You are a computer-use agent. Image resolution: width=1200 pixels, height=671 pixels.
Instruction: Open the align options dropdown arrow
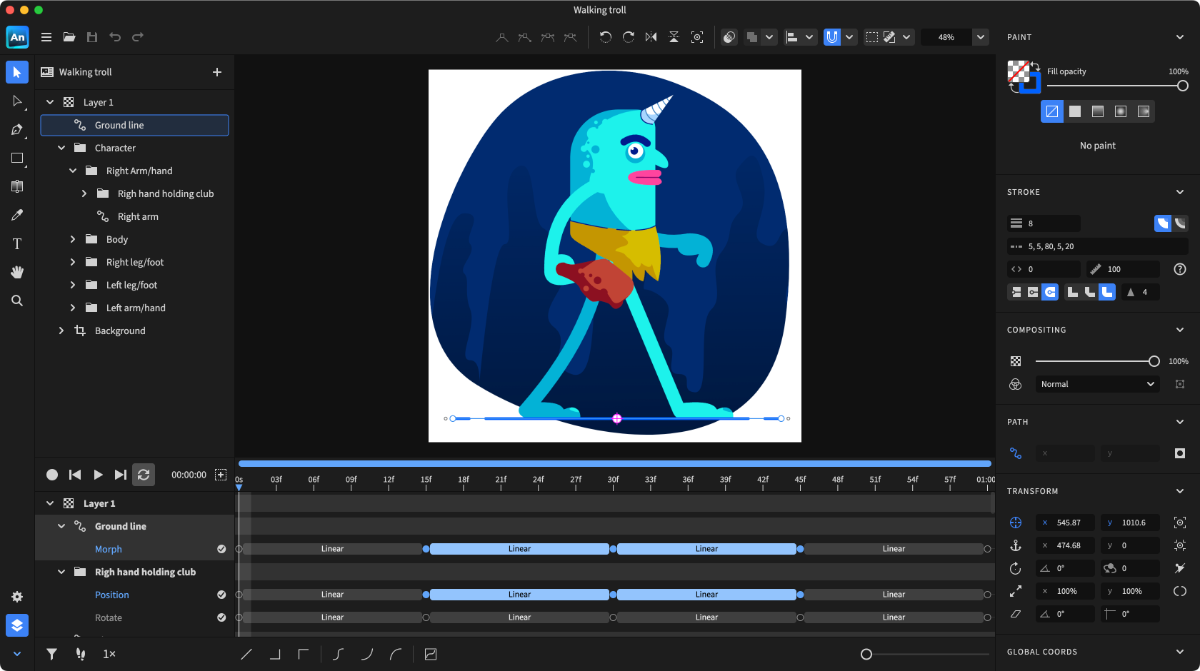pyautogui.click(x=810, y=37)
